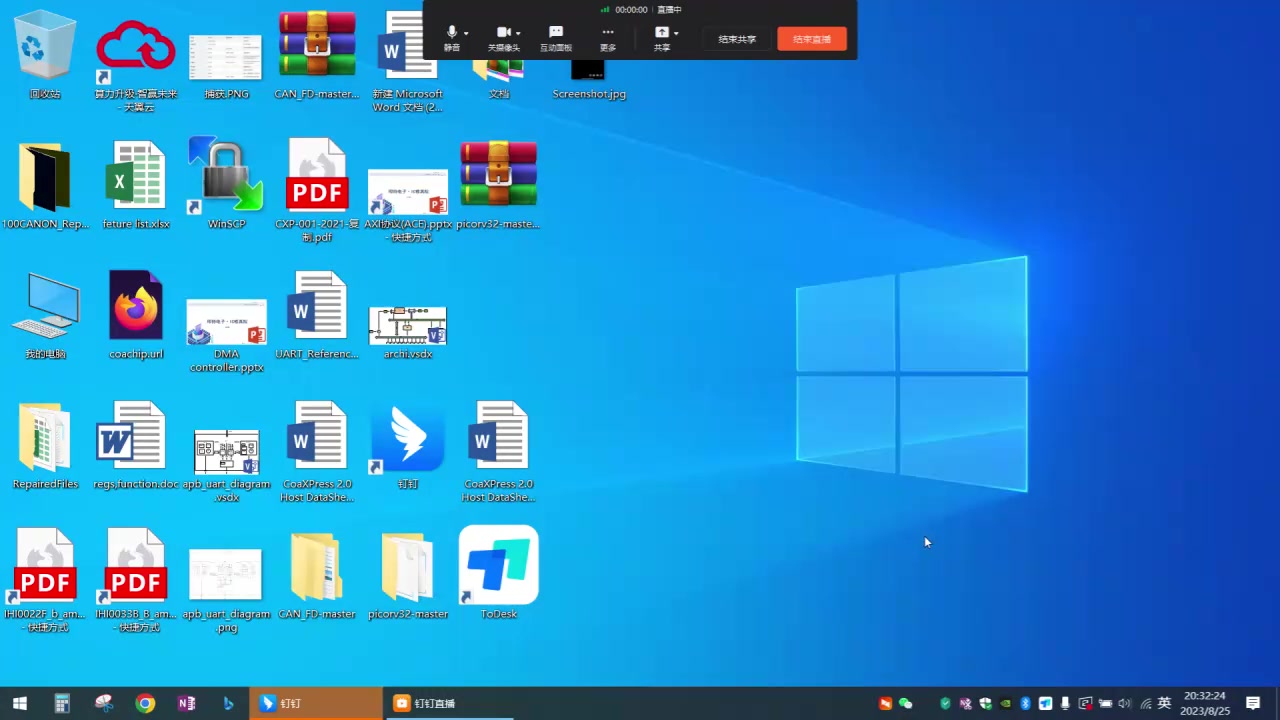Click the 共享 share screen icon
Viewport: 1280px width, 720px height.
pos(661,33)
